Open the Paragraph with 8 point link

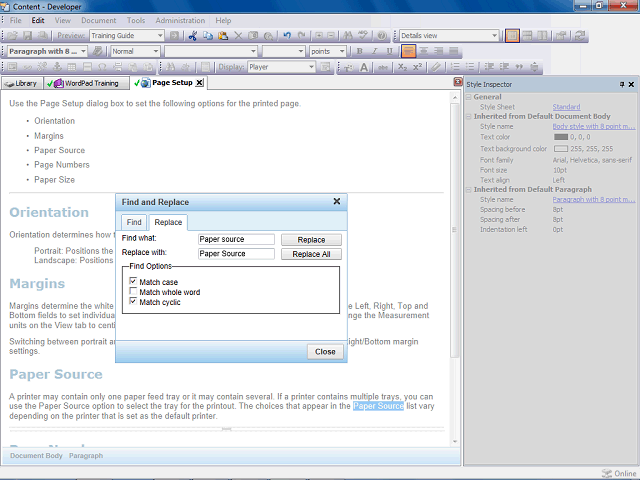point(593,200)
